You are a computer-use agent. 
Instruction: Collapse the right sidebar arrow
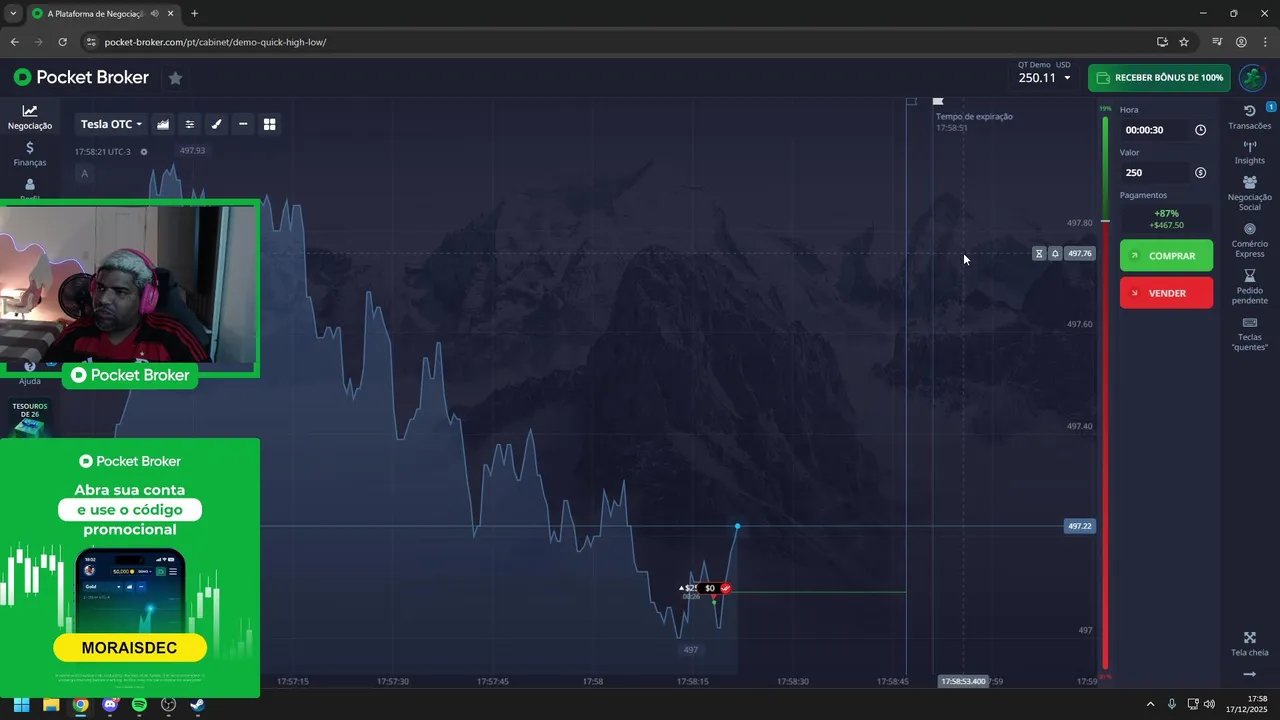[1250, 675]
